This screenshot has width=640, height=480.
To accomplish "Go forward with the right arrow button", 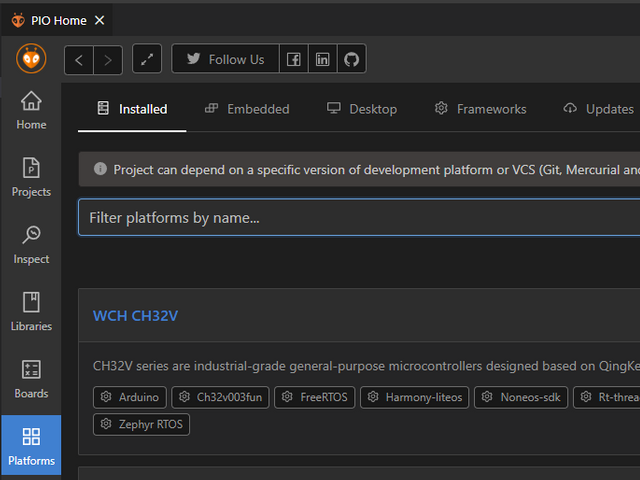I will 108,60.
